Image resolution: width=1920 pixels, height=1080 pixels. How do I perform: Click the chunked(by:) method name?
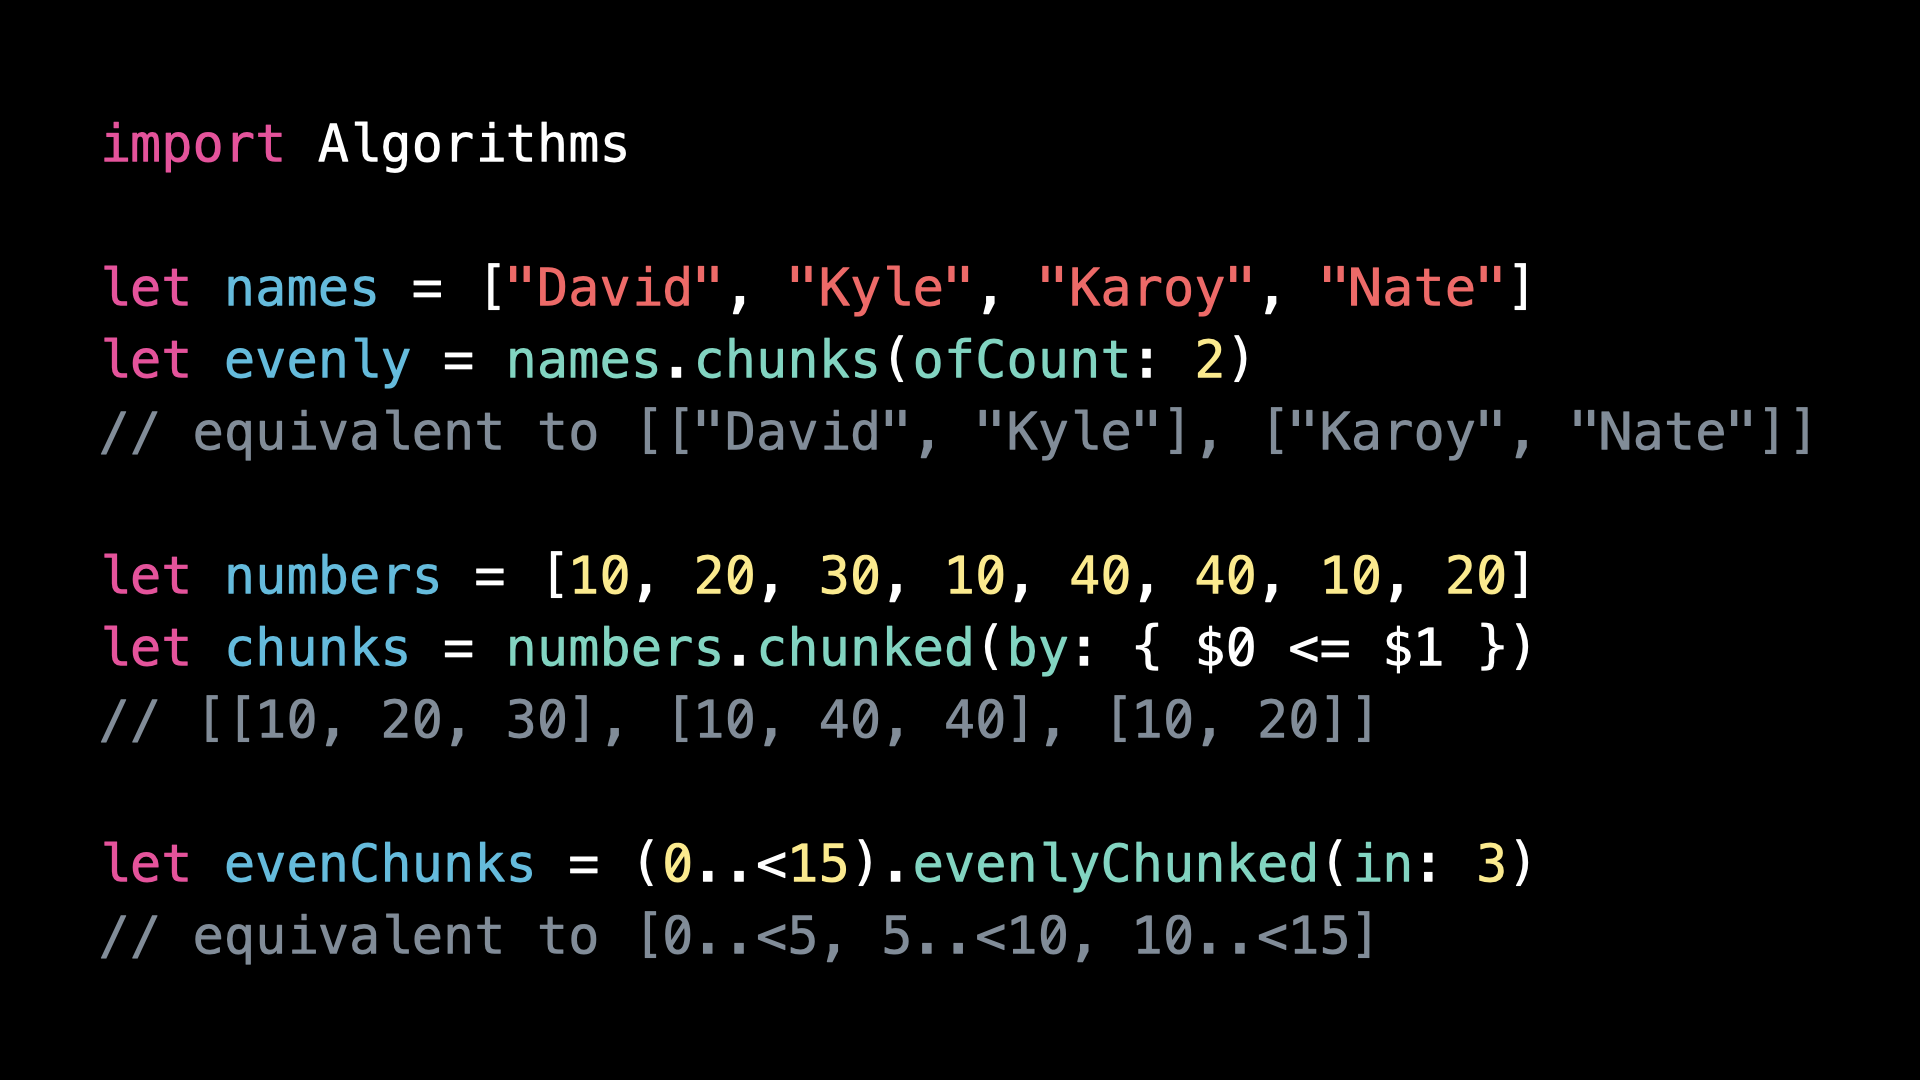tap(868, 647)
